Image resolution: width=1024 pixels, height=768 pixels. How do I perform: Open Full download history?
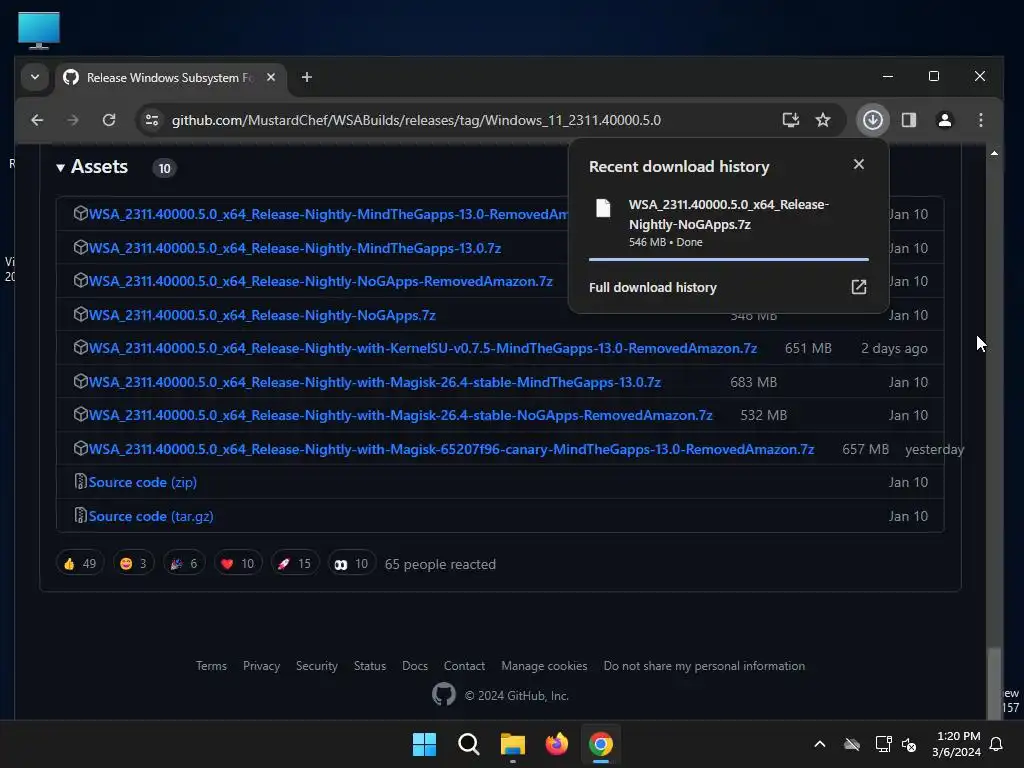[x=652, y=287]
